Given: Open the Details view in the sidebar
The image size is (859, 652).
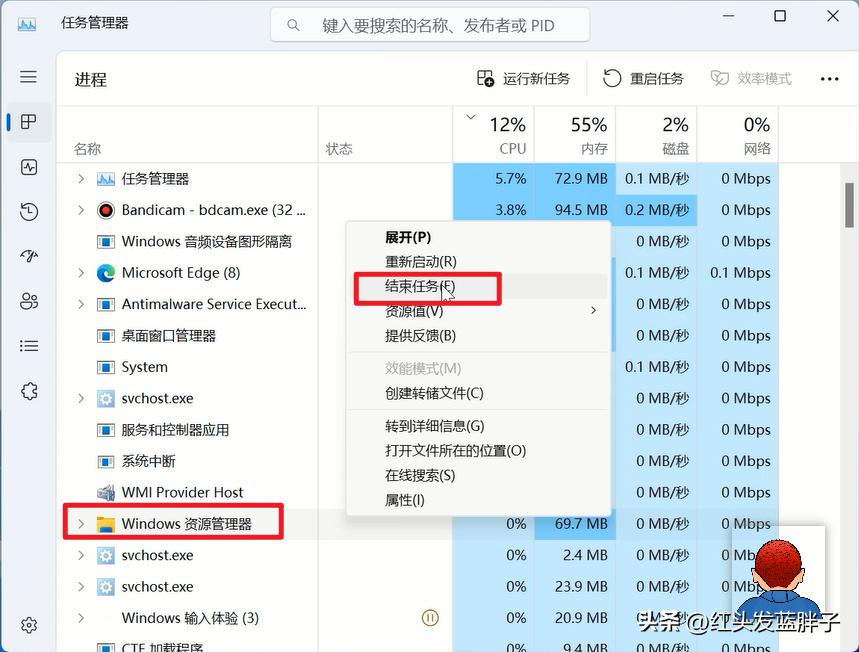Looking at the screenshot, I should tap(28, 345).
